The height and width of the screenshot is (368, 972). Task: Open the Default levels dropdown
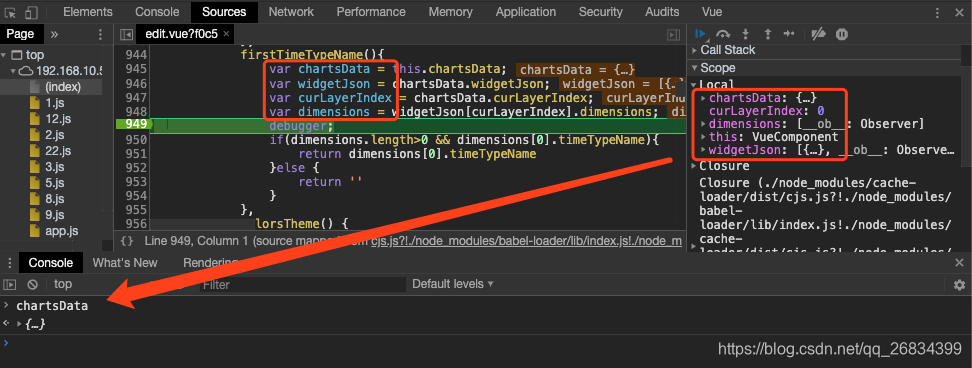tap(453, 284)
